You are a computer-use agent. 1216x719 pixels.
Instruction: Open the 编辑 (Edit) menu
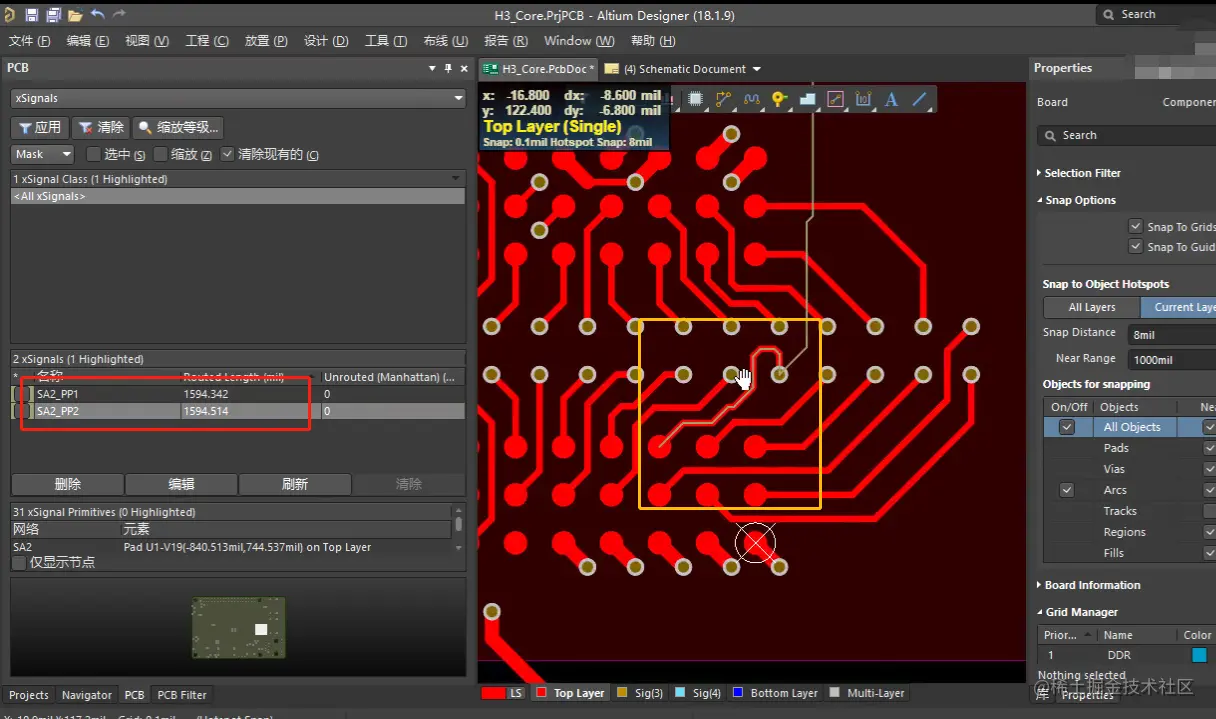click(88, 41)
